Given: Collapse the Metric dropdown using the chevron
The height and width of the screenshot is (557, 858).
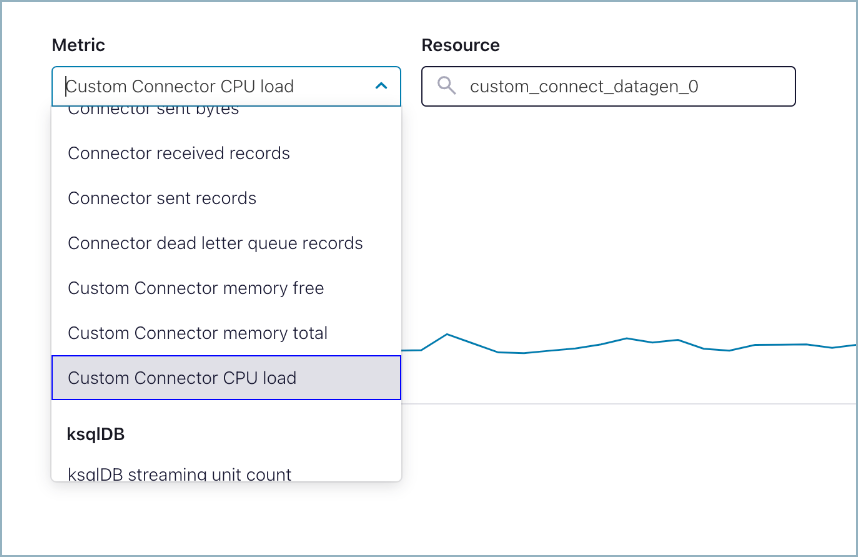Looking at the screenshot, I should pyautogui.click(x=381, y=86).
